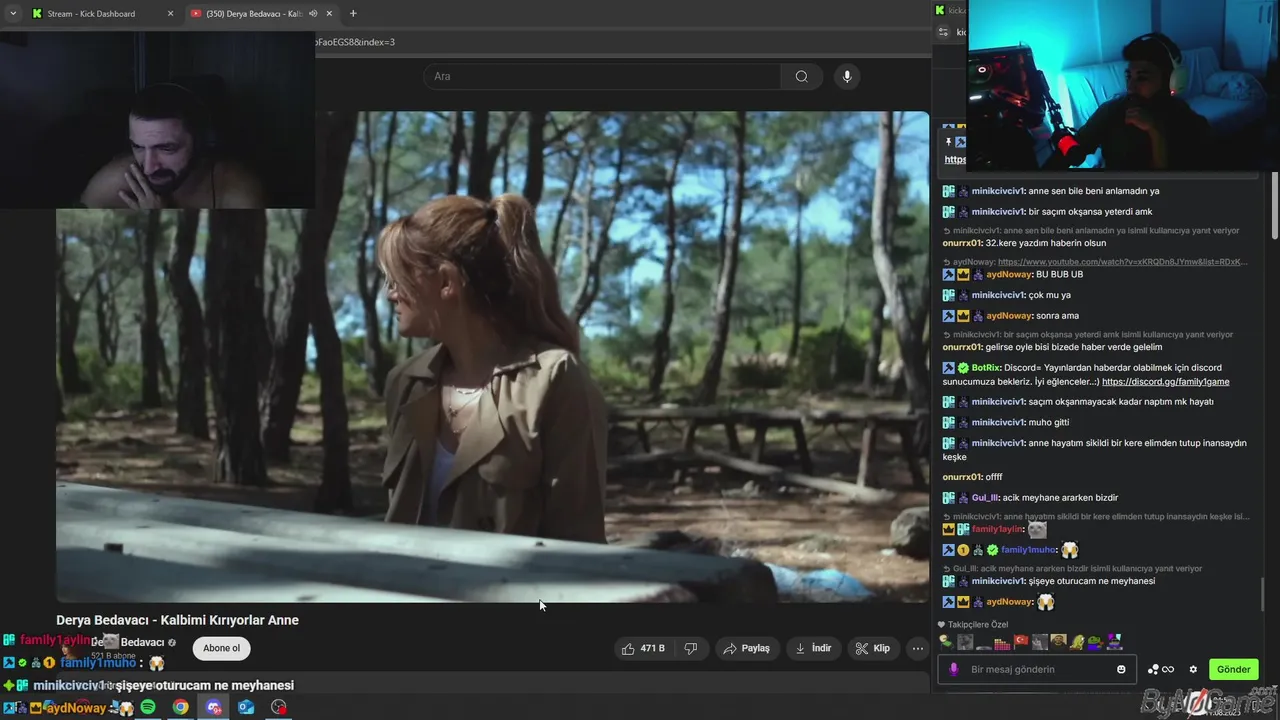1280x720 pixels.
Task: Open Outlook from the taskbar
Action: (x=246, y=707)
